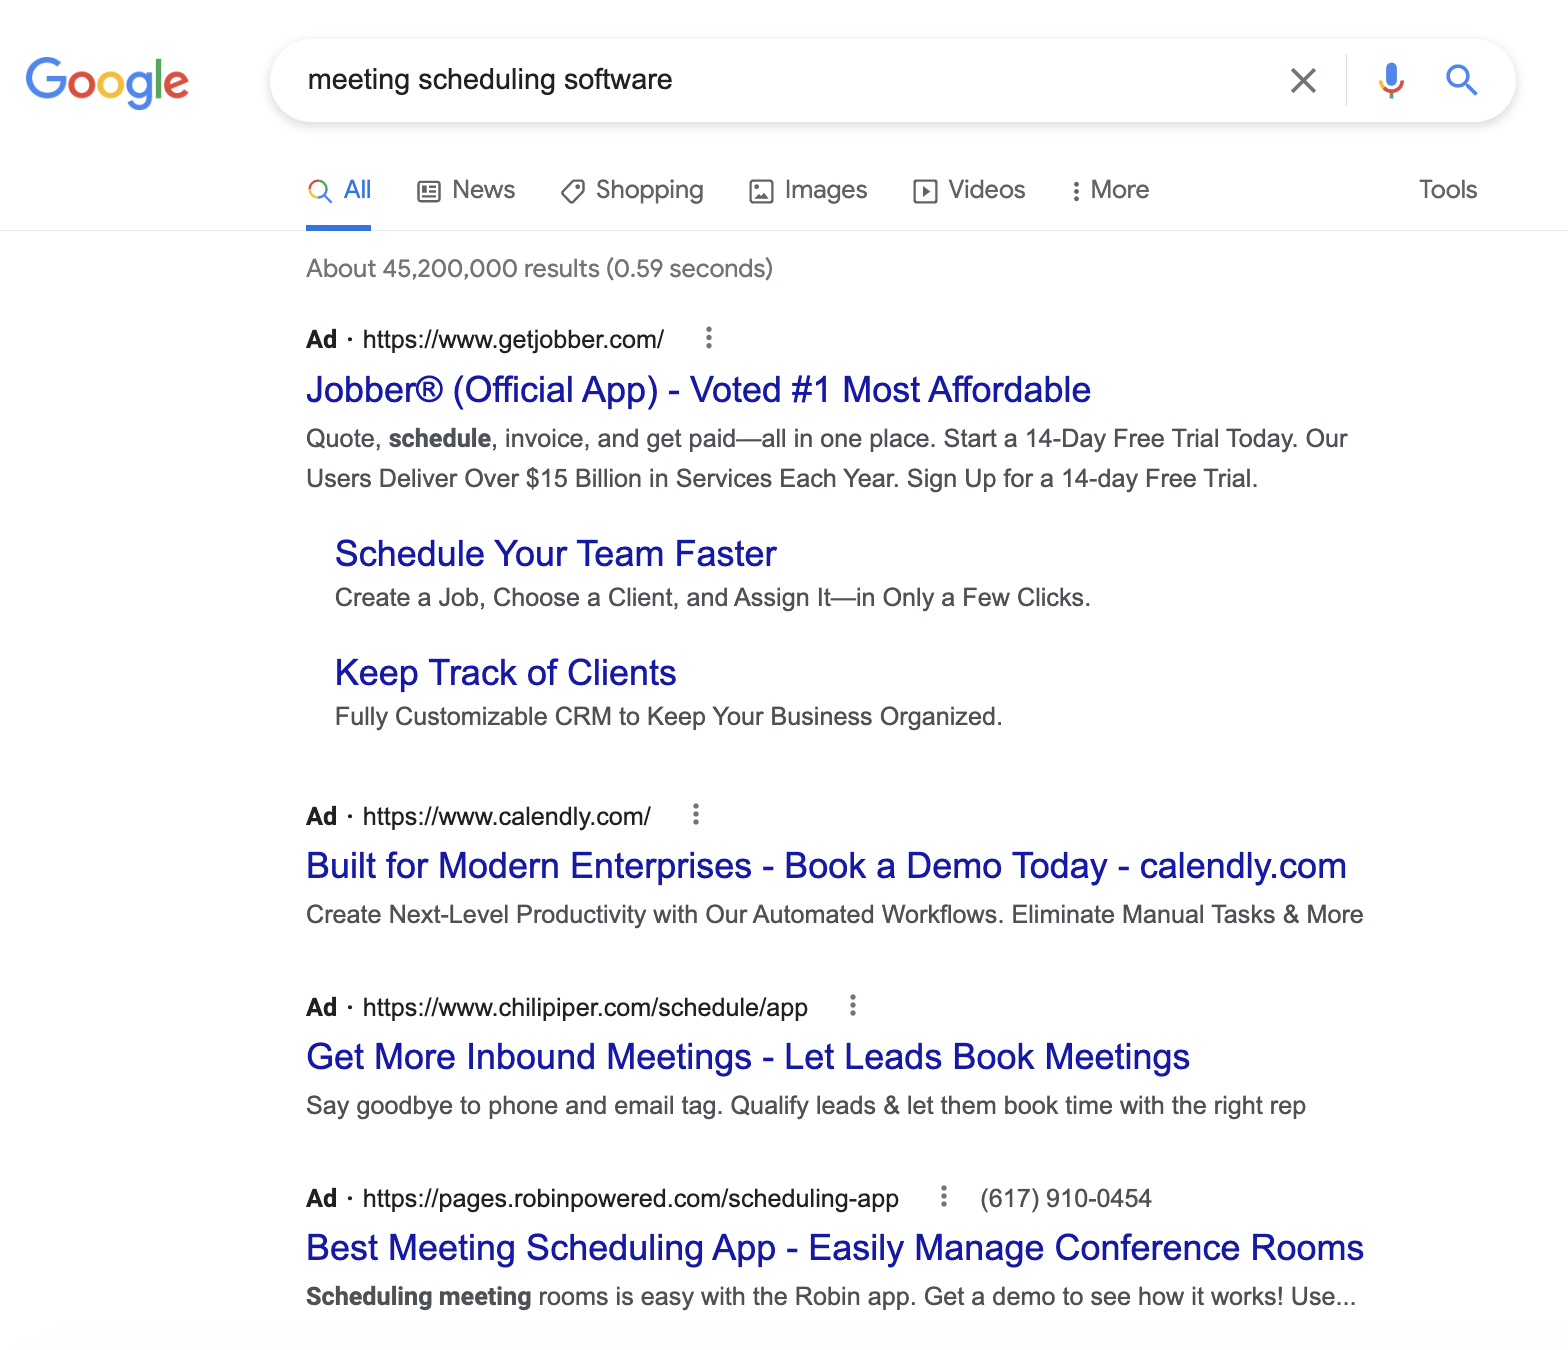This screenshot has width=1568, height=1350.
Task: Start voice search with the microphone icon
Action: pyautogui.click(x=1391, y=80)
